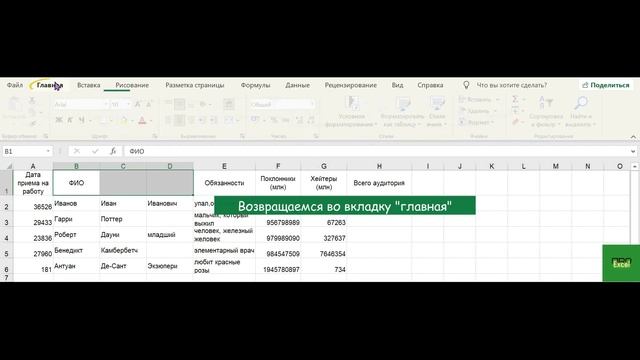Open the font color dropdown arrow
Viewport: 640px width, 360px height.
(151, 120)
